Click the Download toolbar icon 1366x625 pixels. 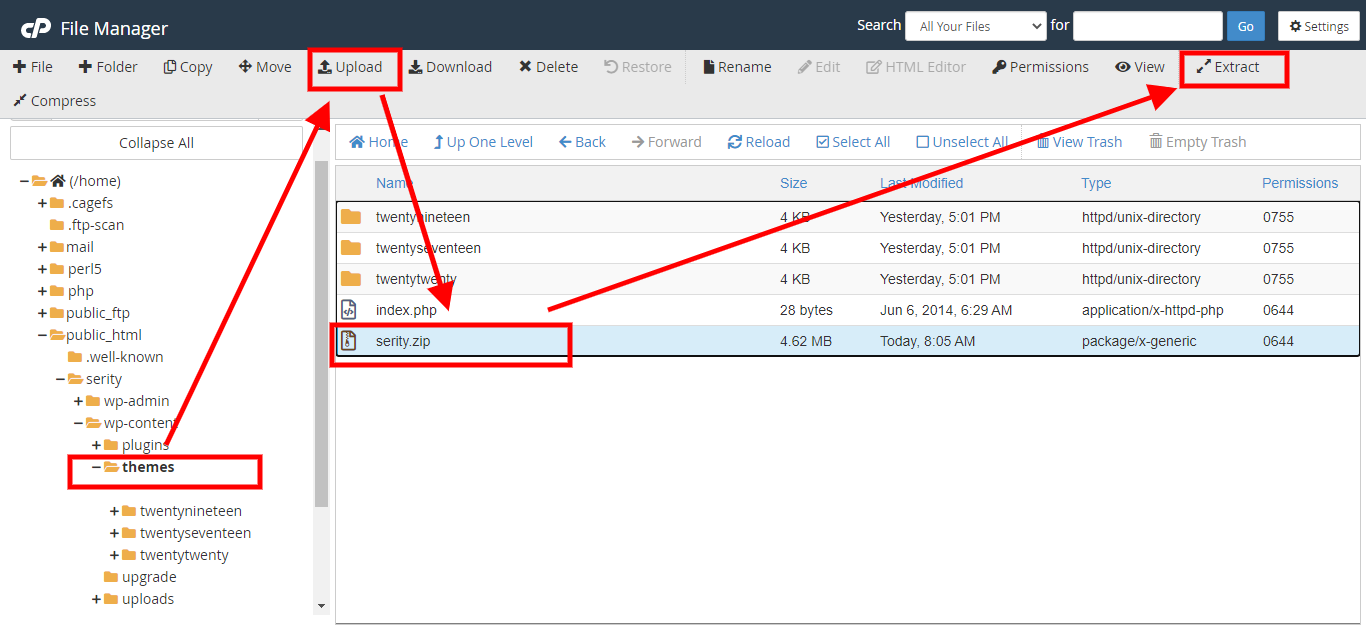[x=415, y=67]
